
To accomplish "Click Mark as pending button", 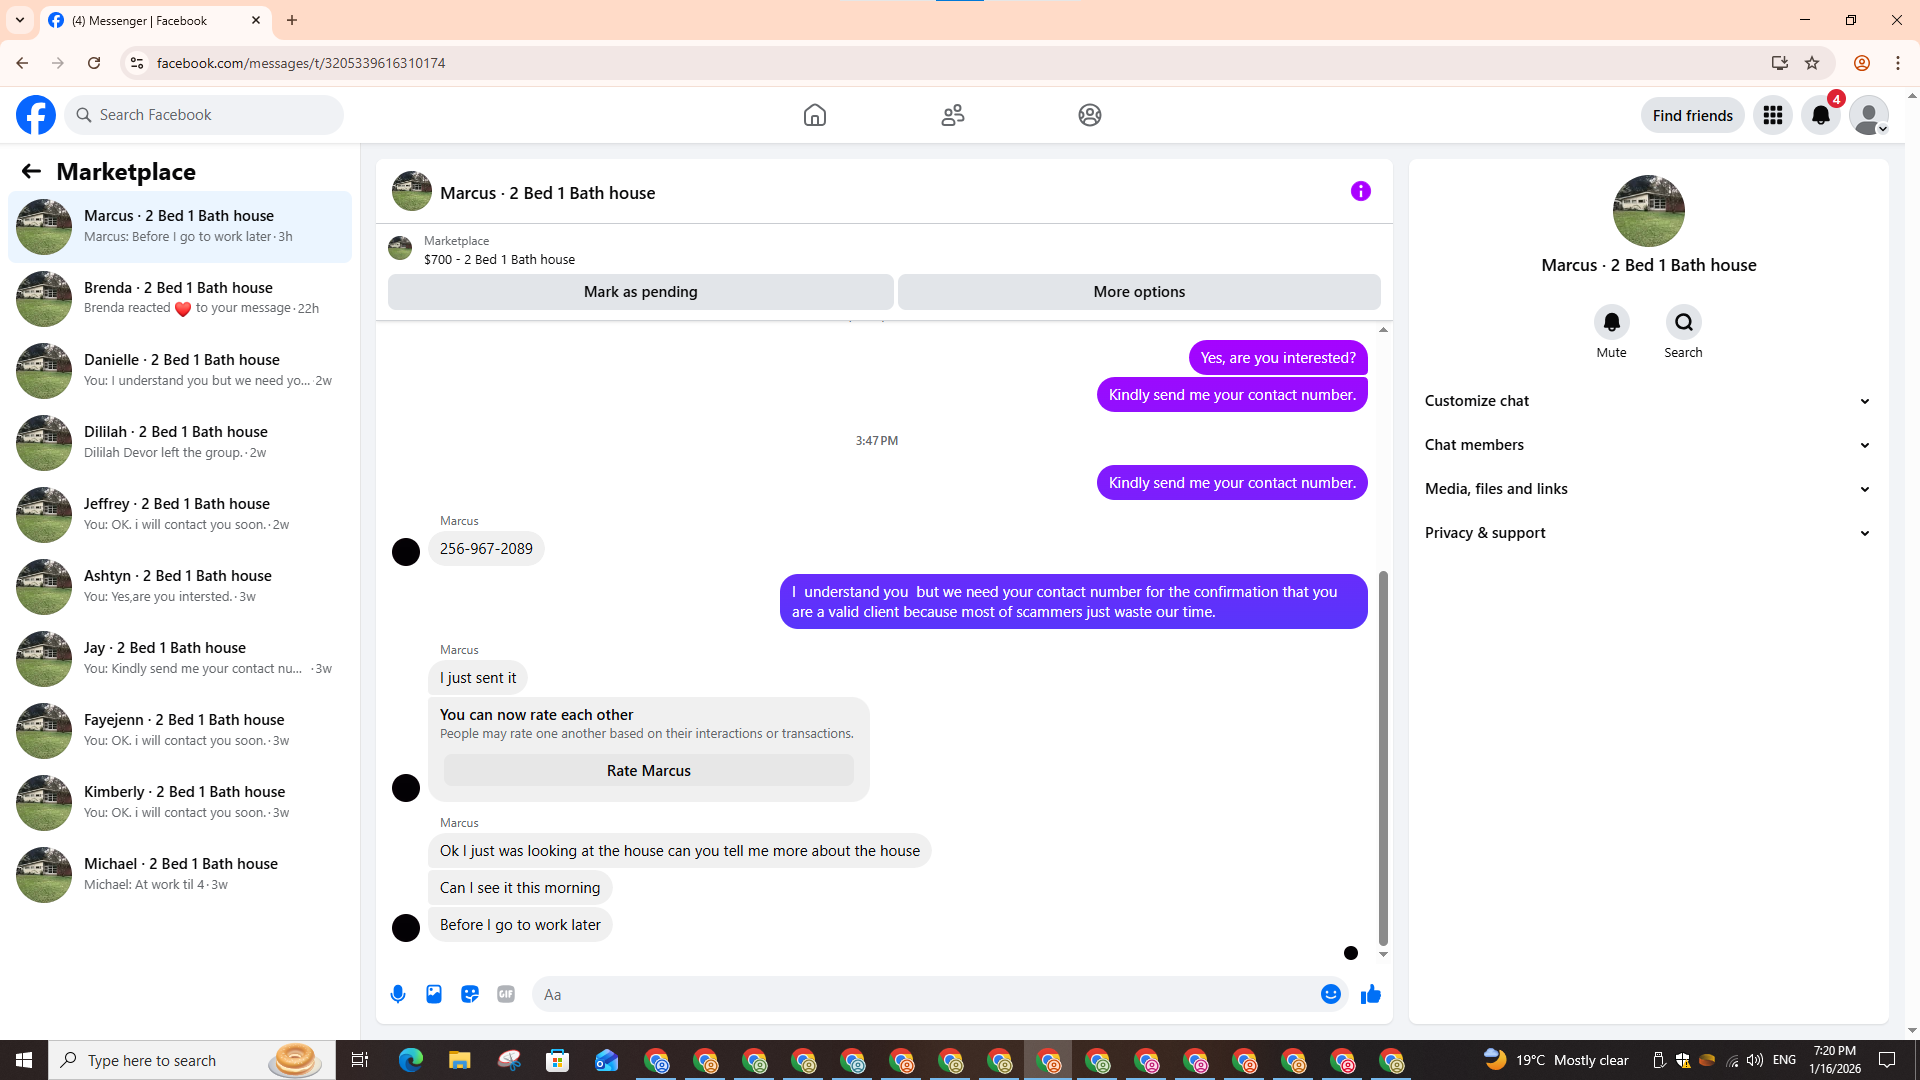I will point(640,292).
